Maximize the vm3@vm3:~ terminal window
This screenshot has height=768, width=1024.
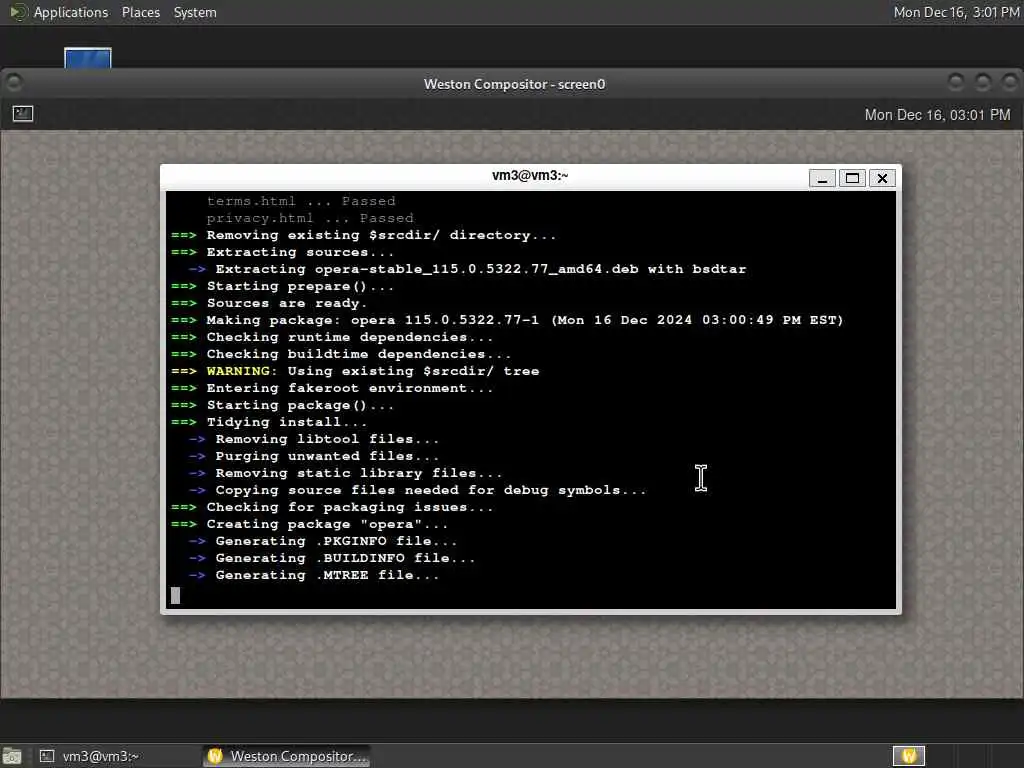click(852, 178)
